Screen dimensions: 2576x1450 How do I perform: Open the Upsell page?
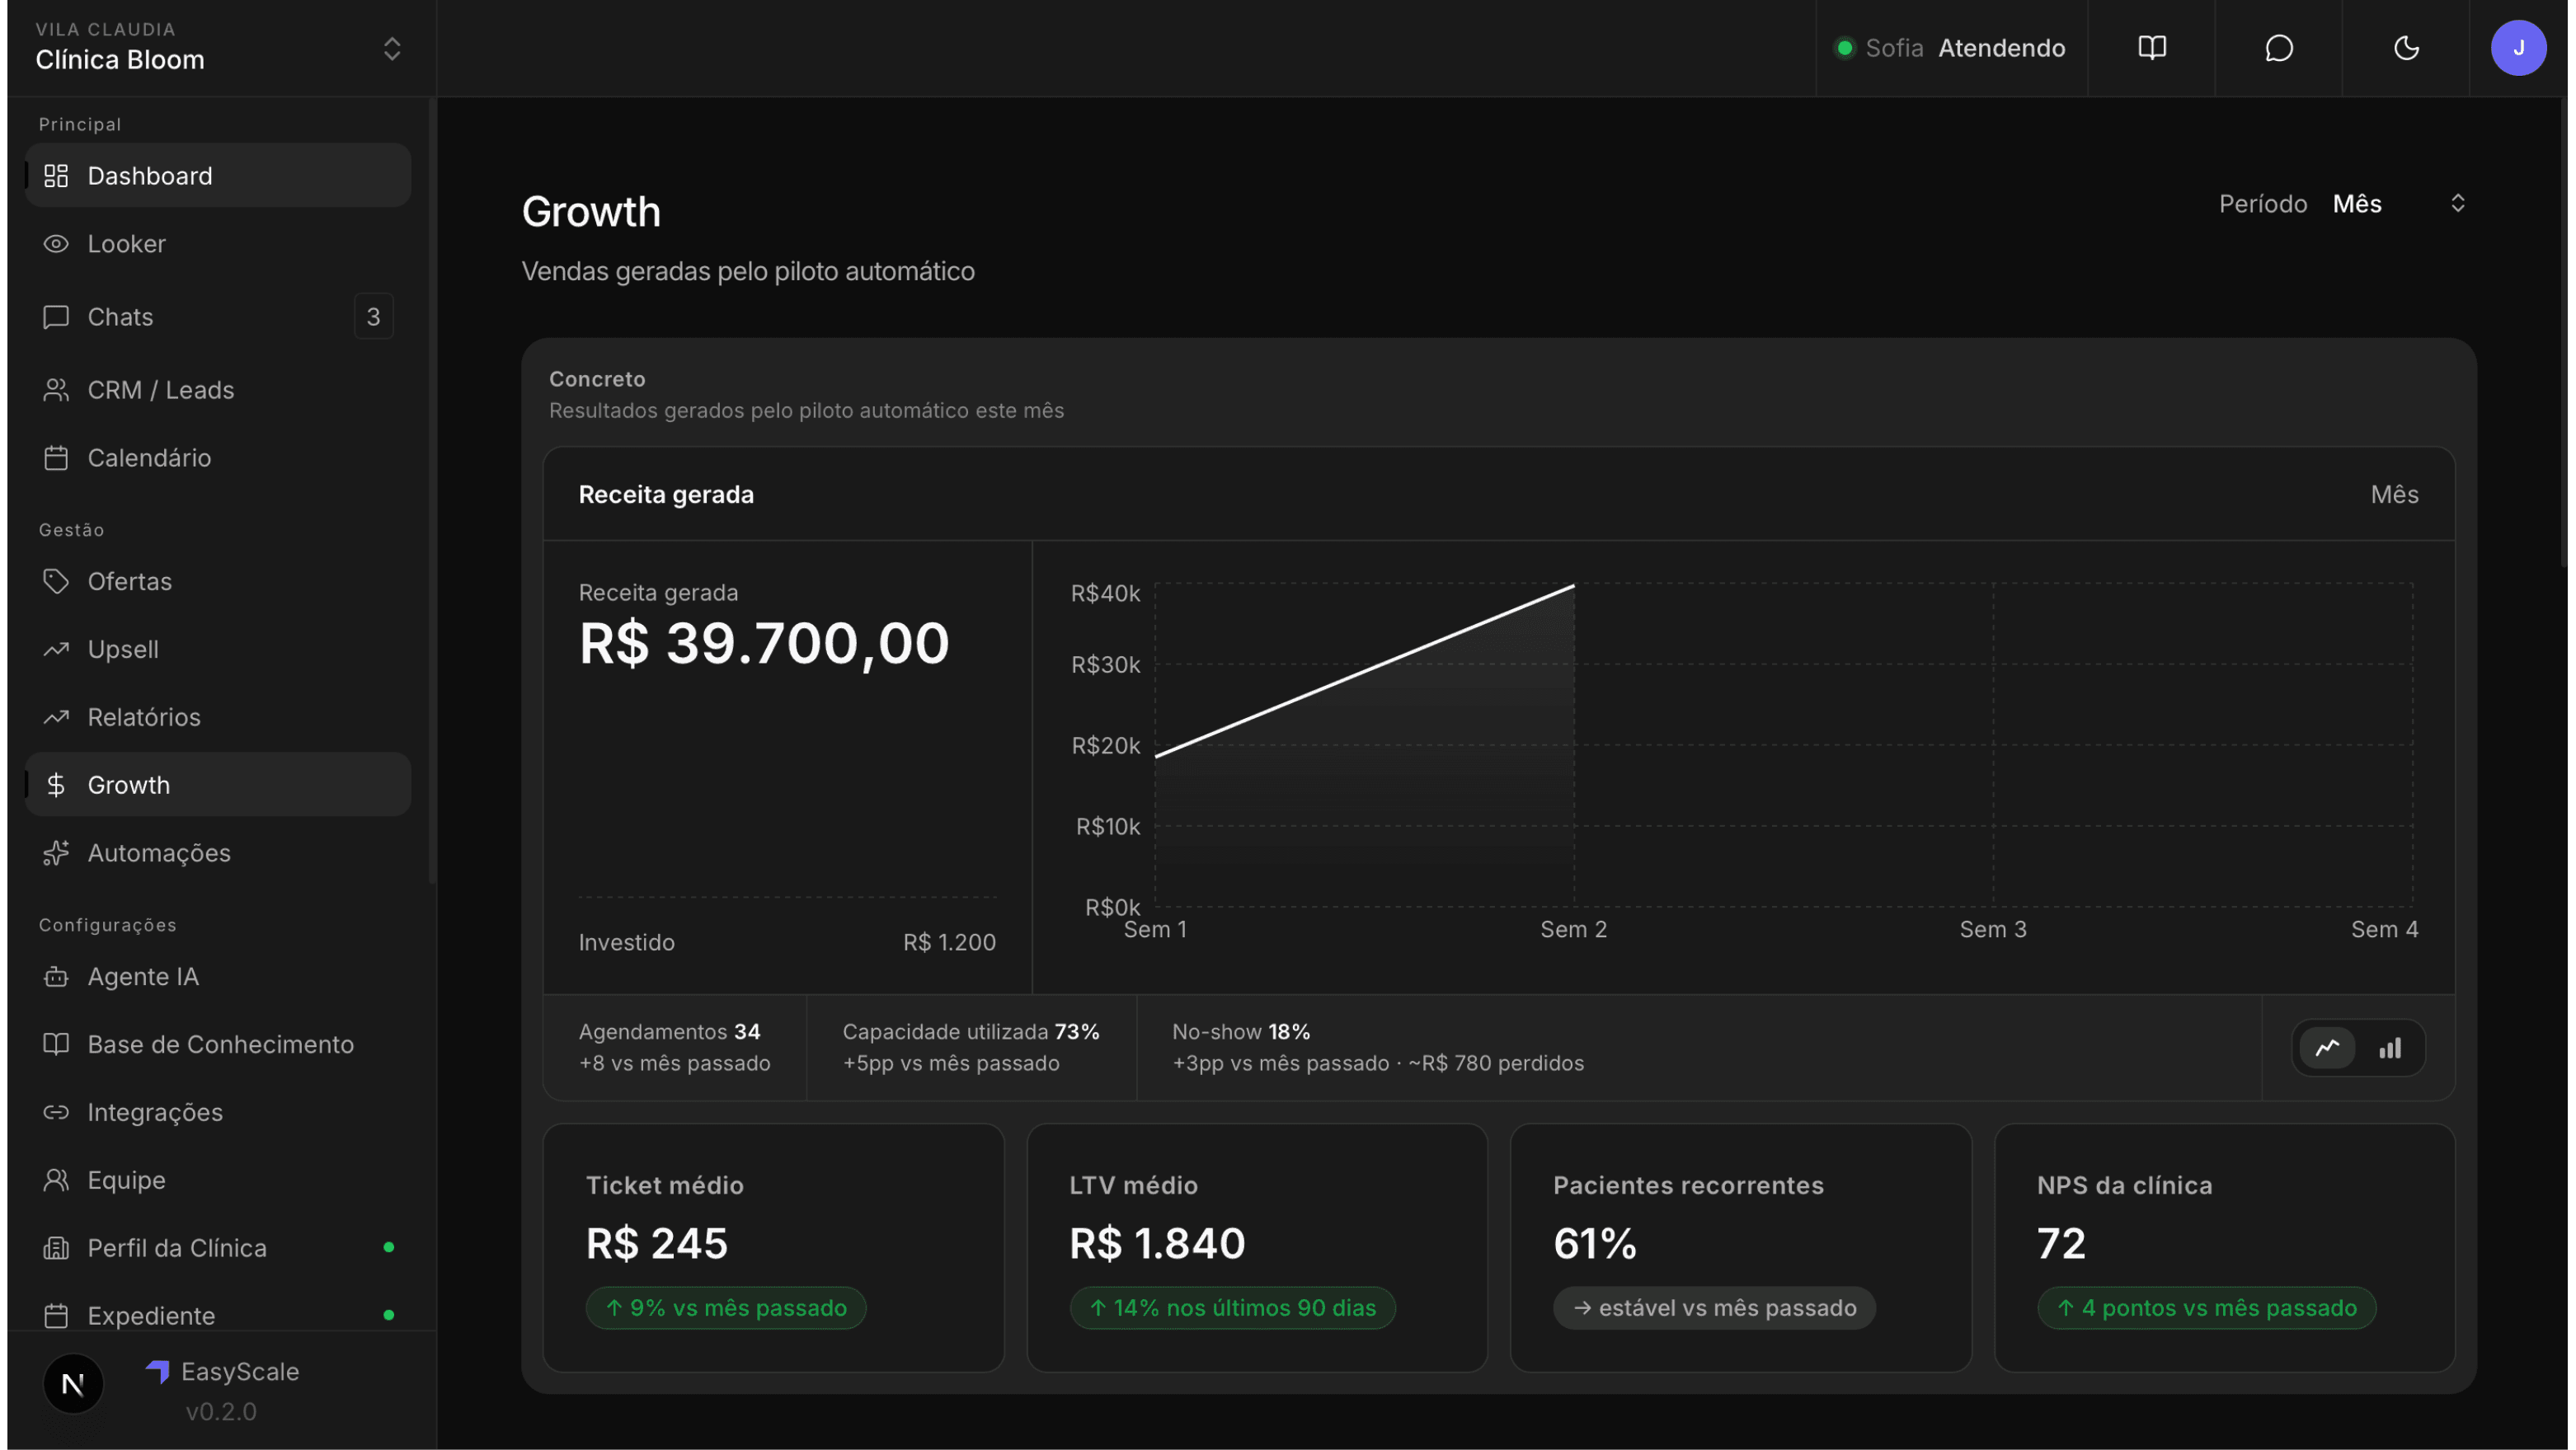[x=218, y=649]
